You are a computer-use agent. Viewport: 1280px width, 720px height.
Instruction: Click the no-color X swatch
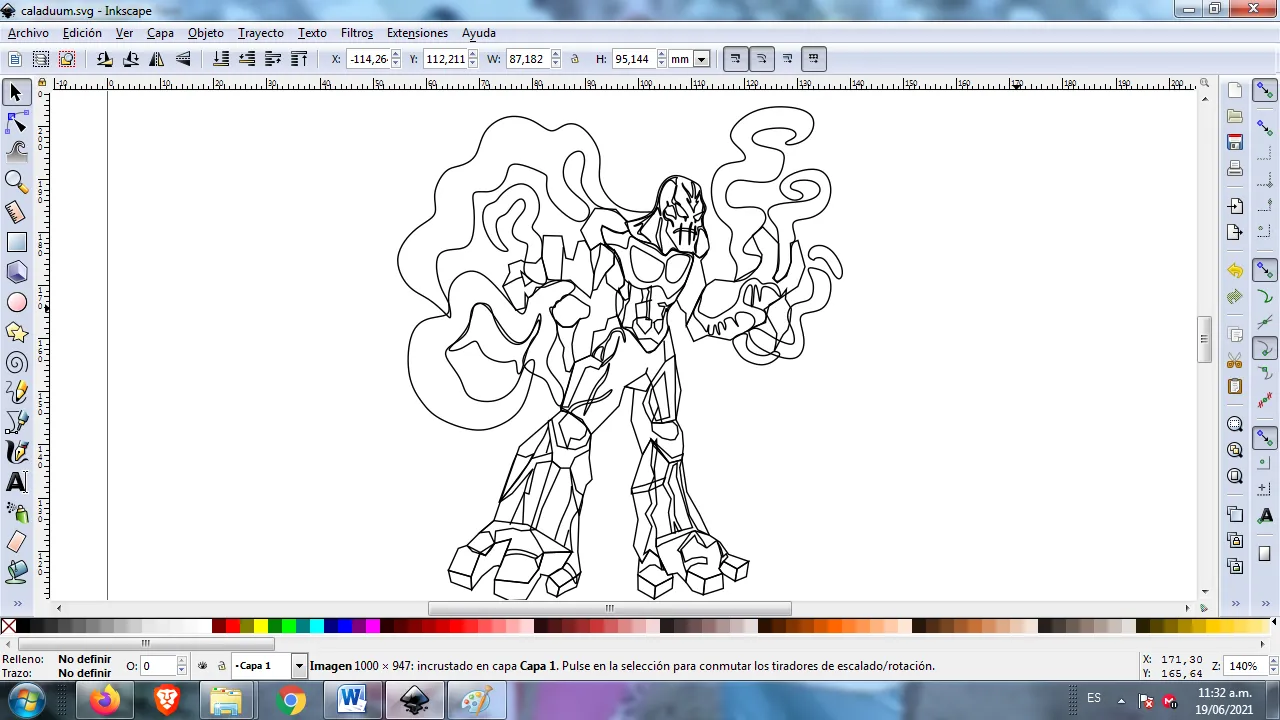tap(8, 626)
